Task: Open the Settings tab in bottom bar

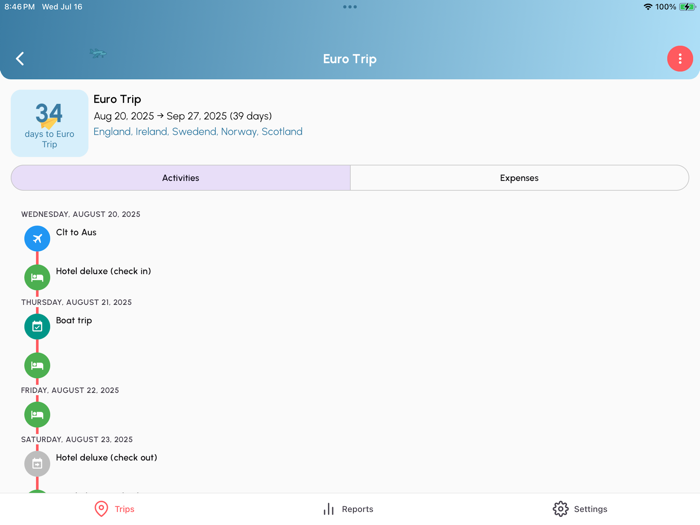Action: click(x=580, y=509)
